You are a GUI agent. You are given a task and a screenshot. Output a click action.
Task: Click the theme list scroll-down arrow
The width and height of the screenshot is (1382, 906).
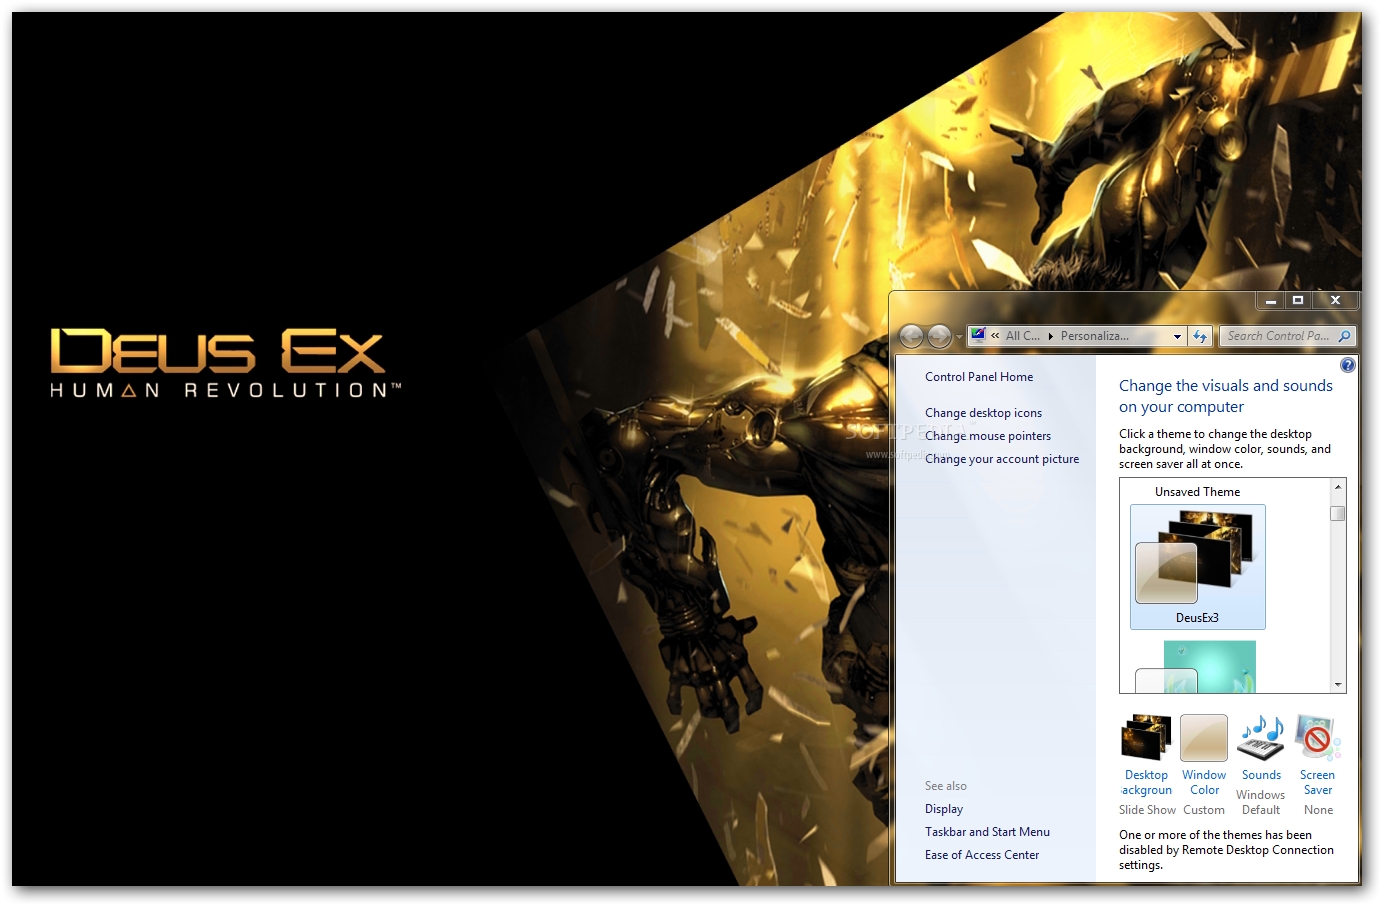[x=1338, y=685]
